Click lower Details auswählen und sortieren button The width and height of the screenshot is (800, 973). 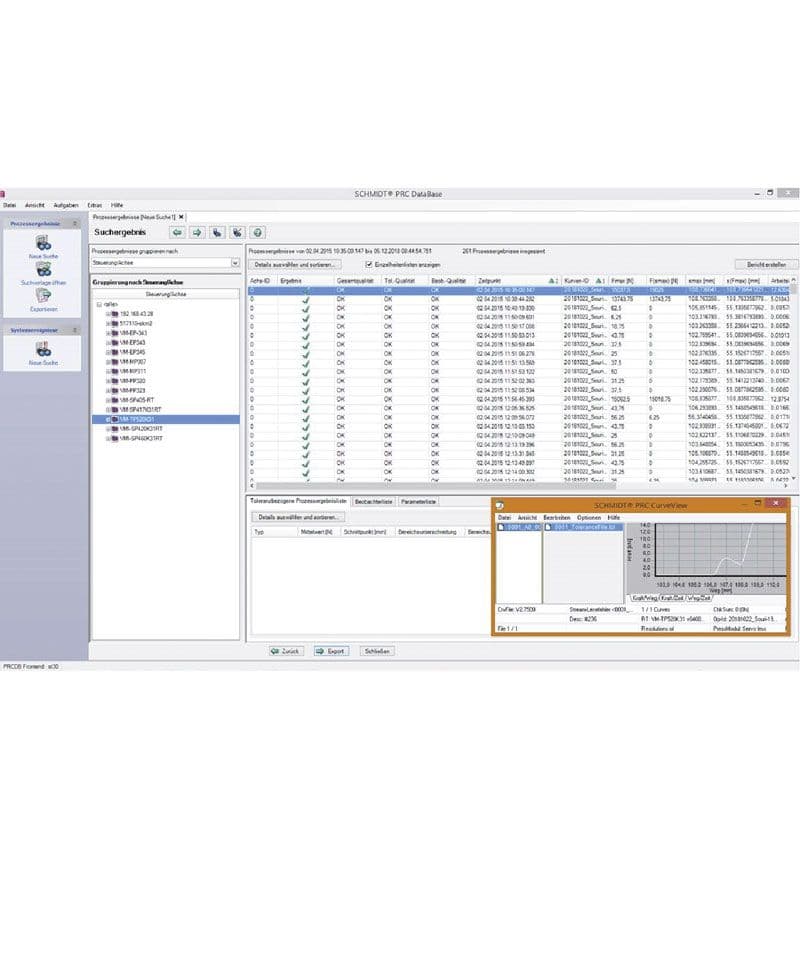(x=299, y=517)
